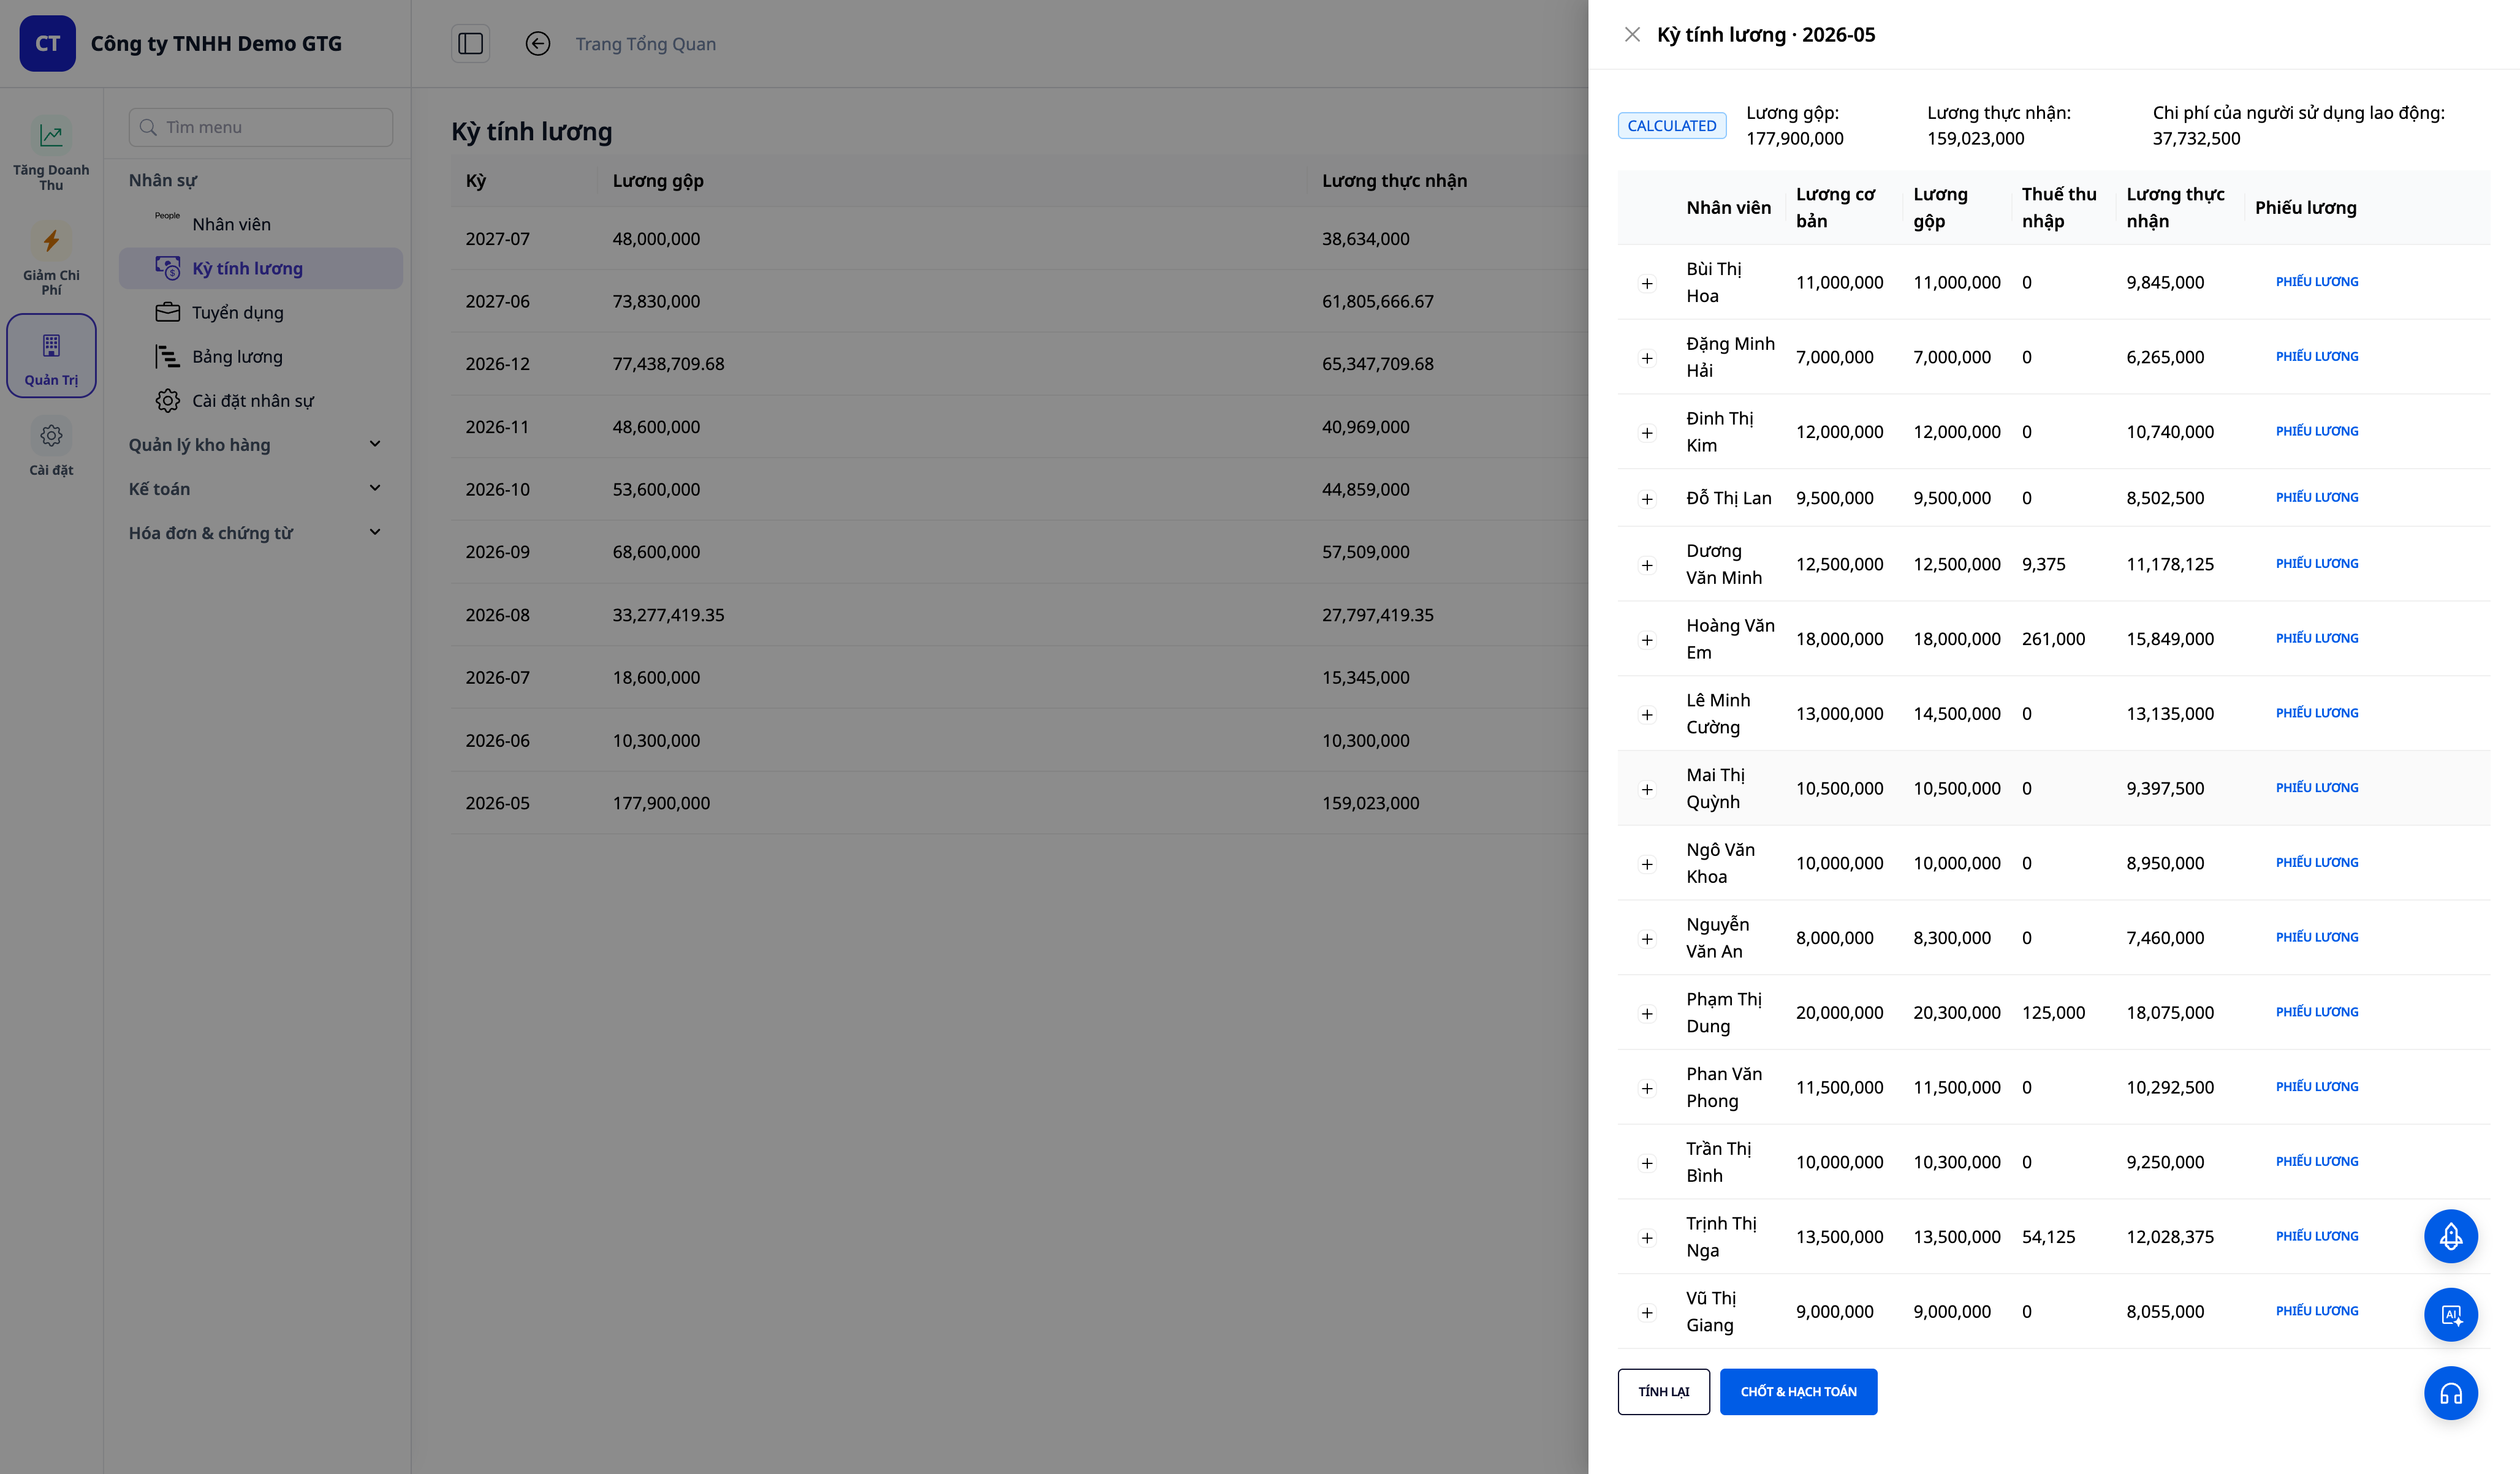The image size is (2520, 1474).
Task: Open the Bảng lương menu item
Action: (x=260, y=356)
